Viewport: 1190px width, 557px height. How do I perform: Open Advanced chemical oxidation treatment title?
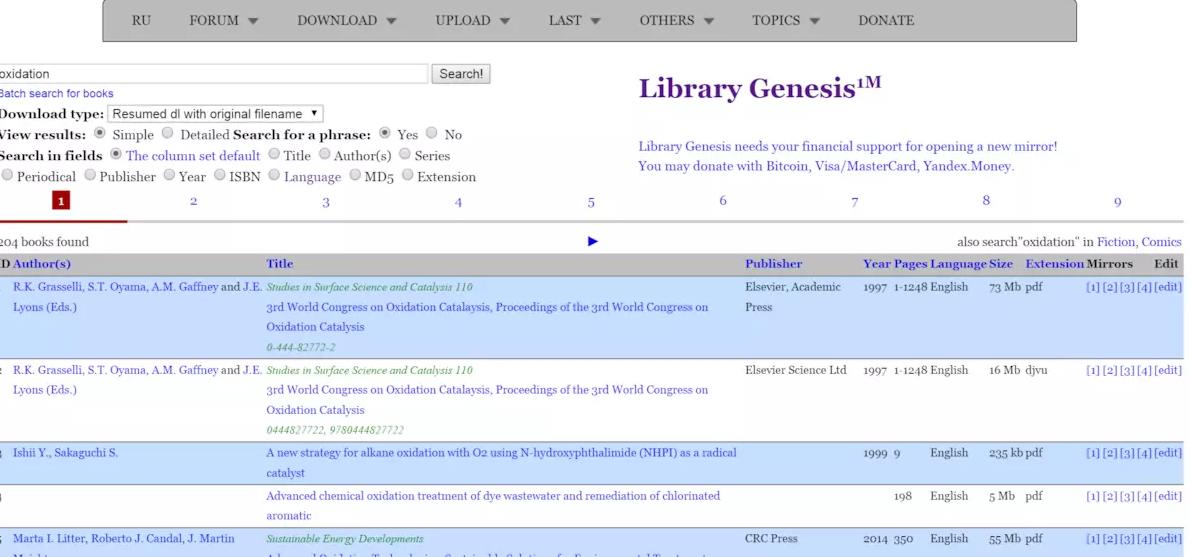tap(493, 505)
